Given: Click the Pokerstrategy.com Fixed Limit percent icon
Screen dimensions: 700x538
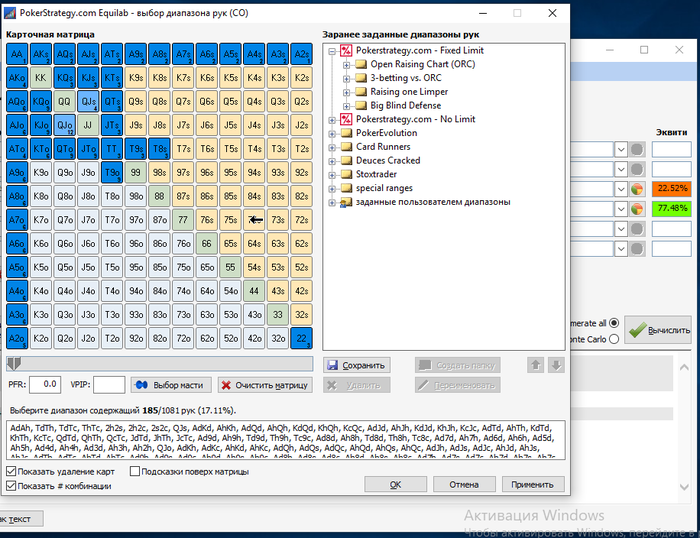Looking at the screenshot, I should 346,50.
